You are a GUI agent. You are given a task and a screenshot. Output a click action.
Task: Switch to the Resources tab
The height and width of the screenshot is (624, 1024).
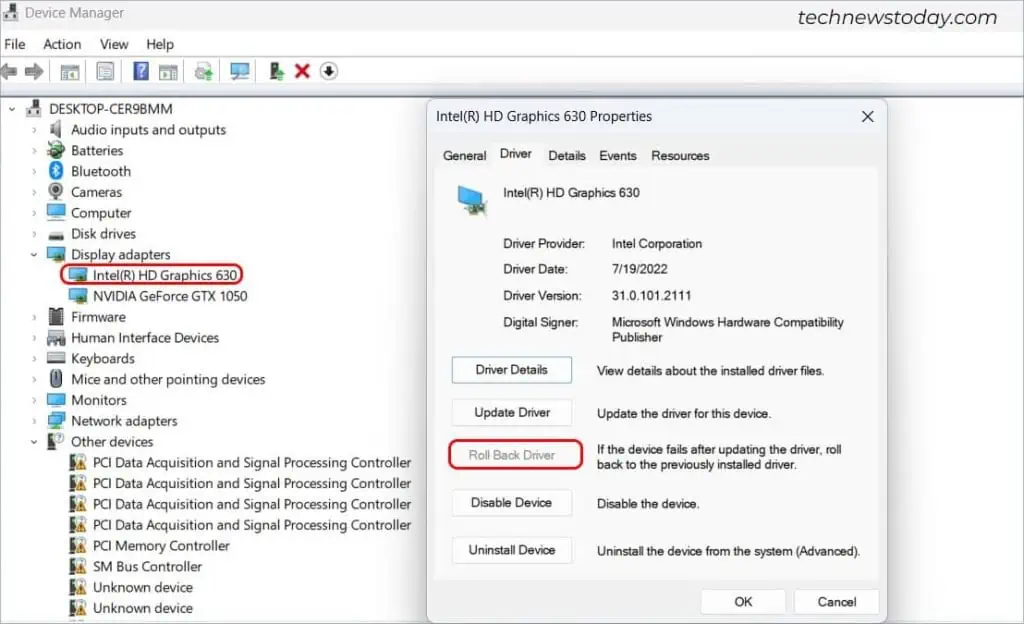[680, 155]
